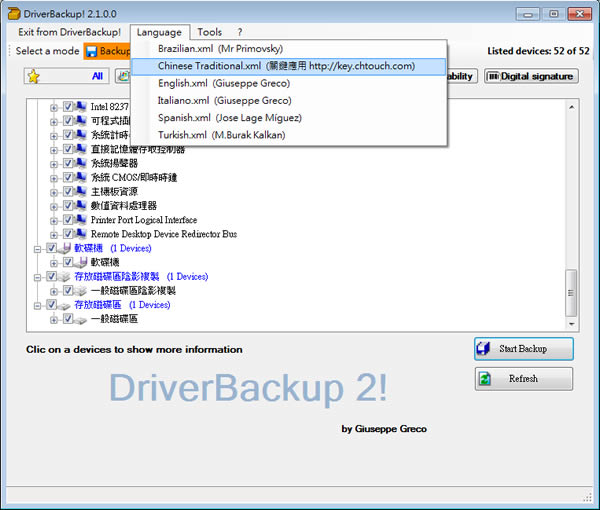Open the Tools menu
Viewport: 600px width, 510px height.
(x=209, y=32)
